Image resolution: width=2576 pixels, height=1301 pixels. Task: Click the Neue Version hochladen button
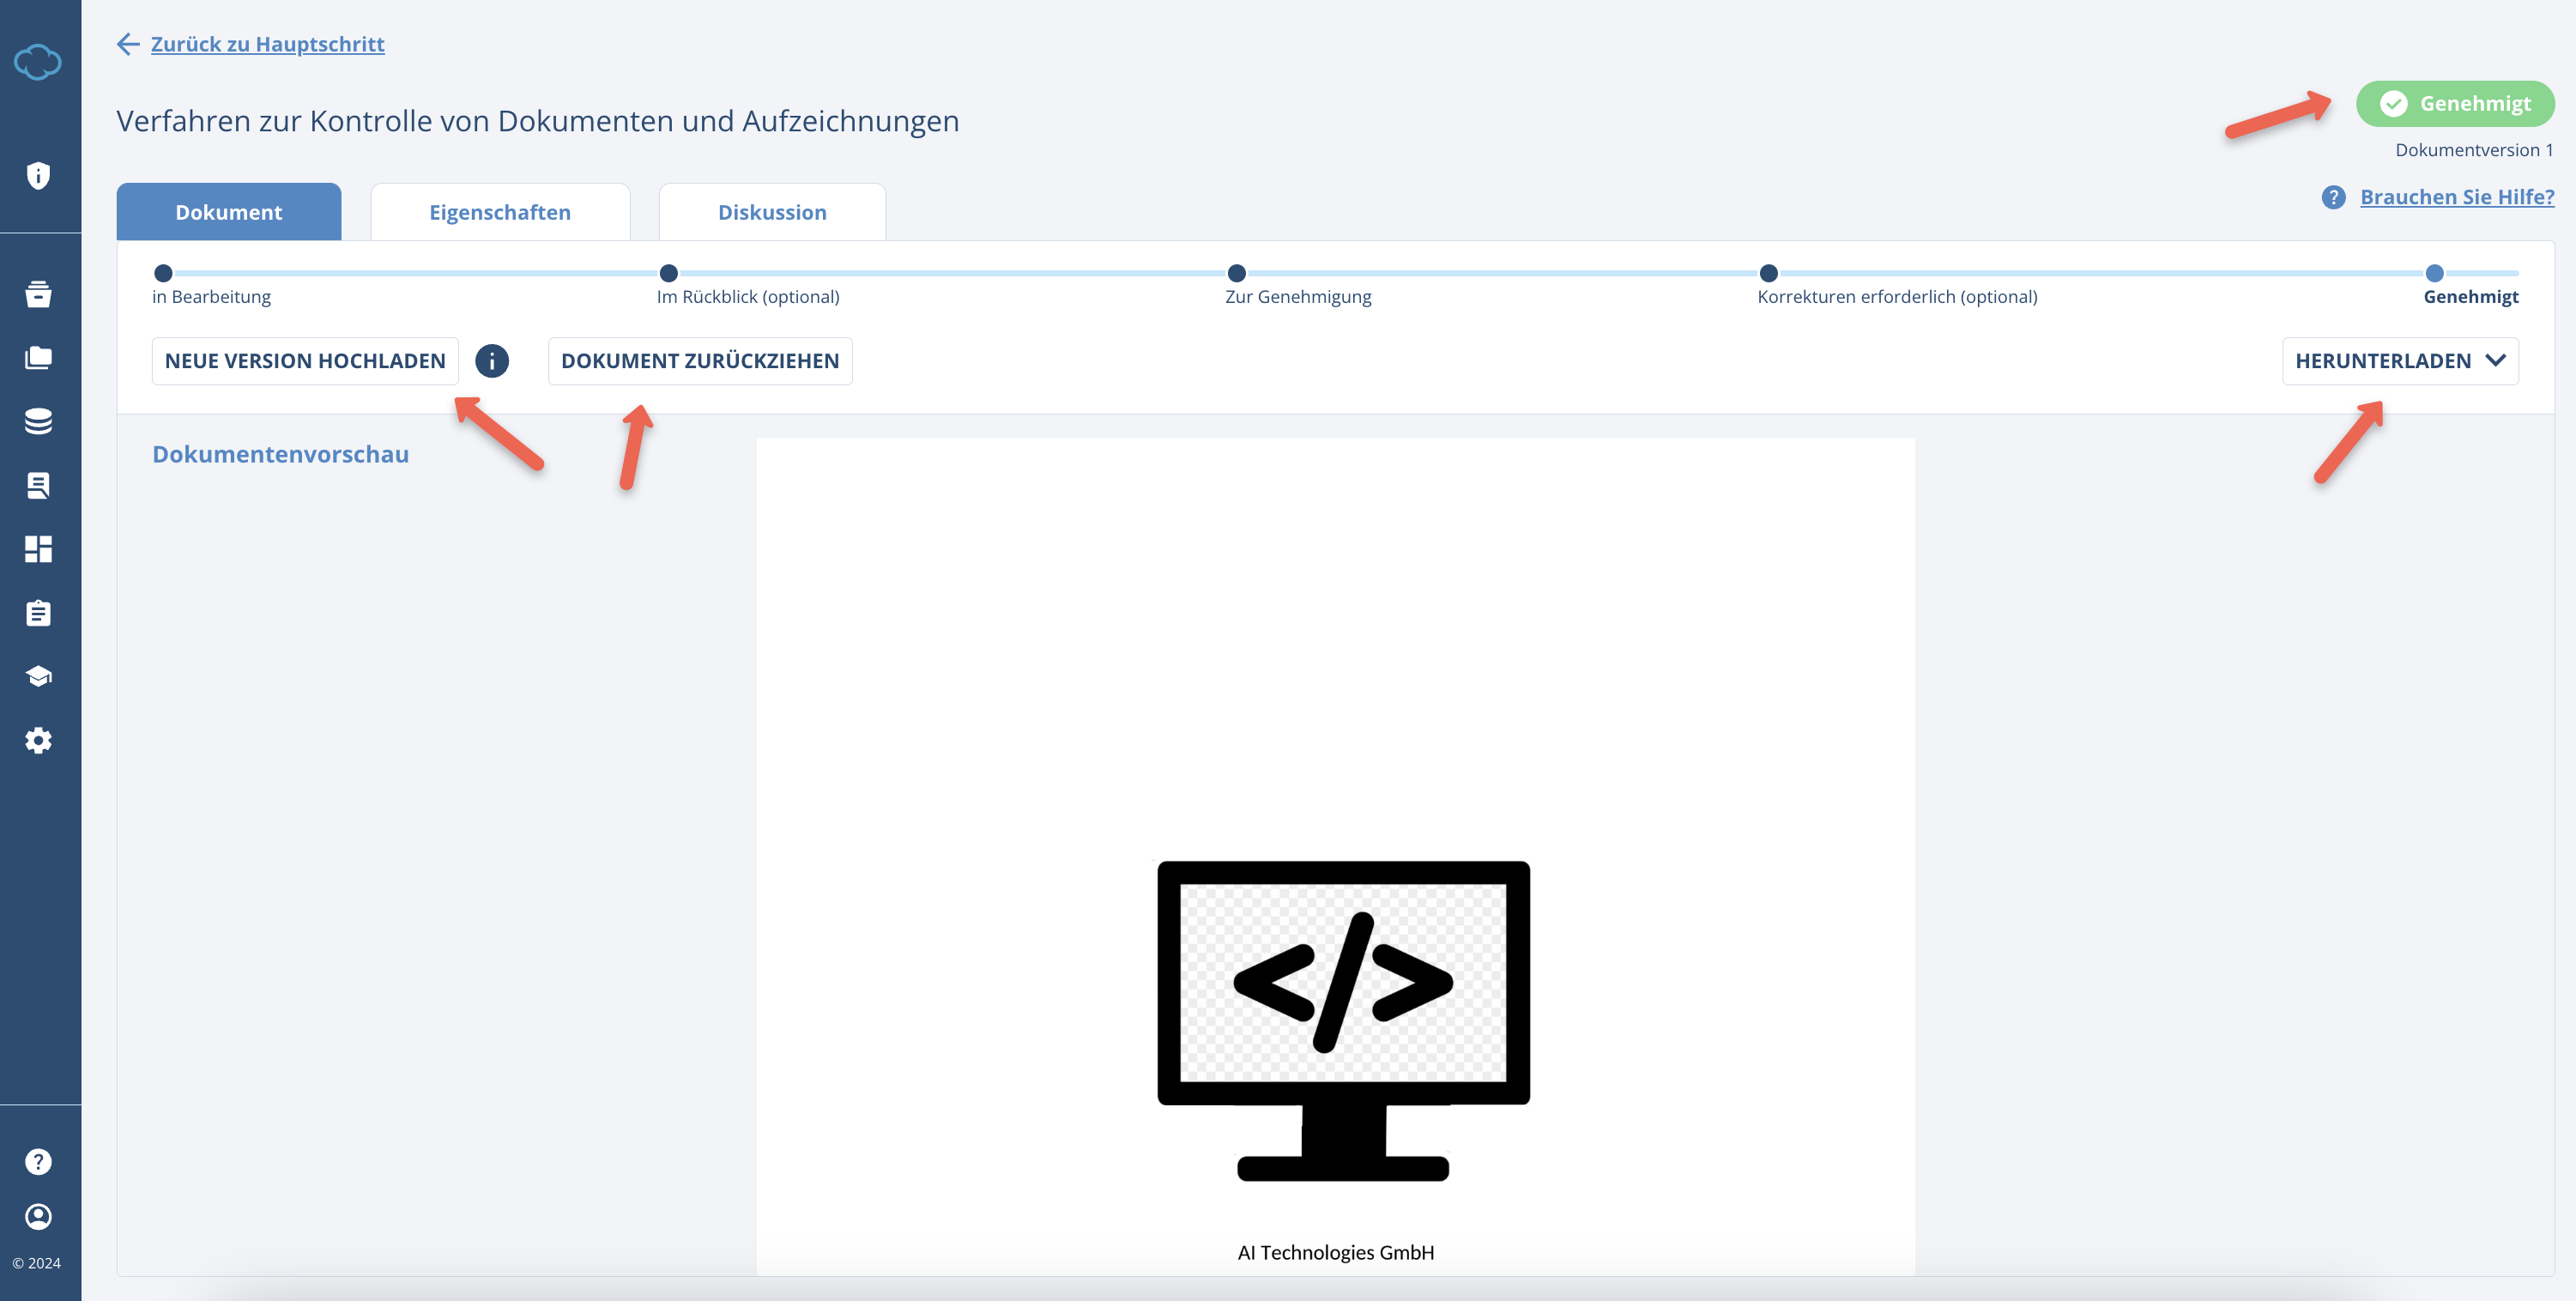click(x=304, y=361)
